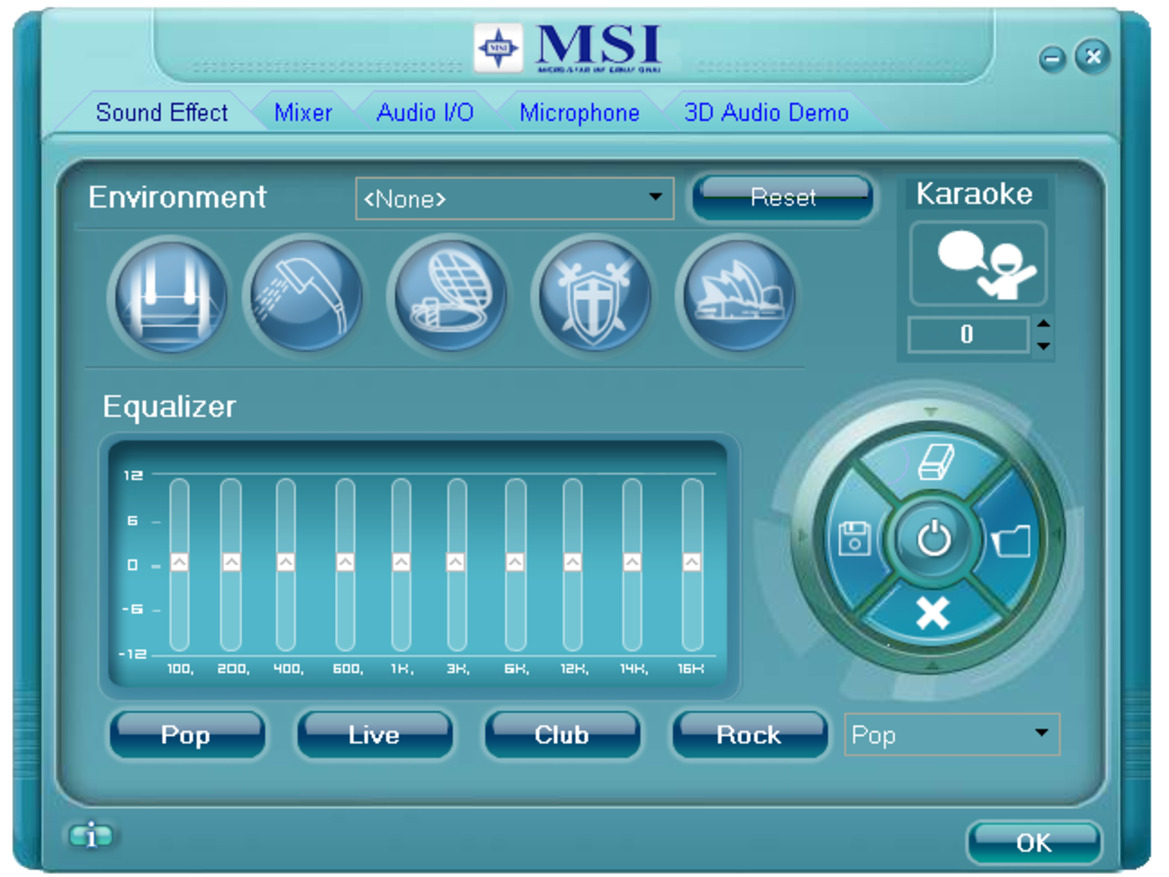
Task: Expand the equalizer preset Pop dropdown
Action: point(1041,734)
